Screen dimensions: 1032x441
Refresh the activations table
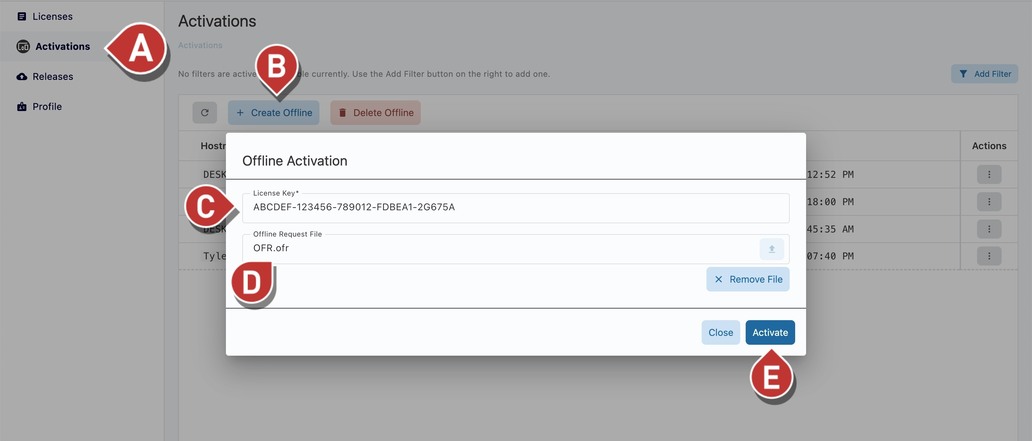[205, 113]
